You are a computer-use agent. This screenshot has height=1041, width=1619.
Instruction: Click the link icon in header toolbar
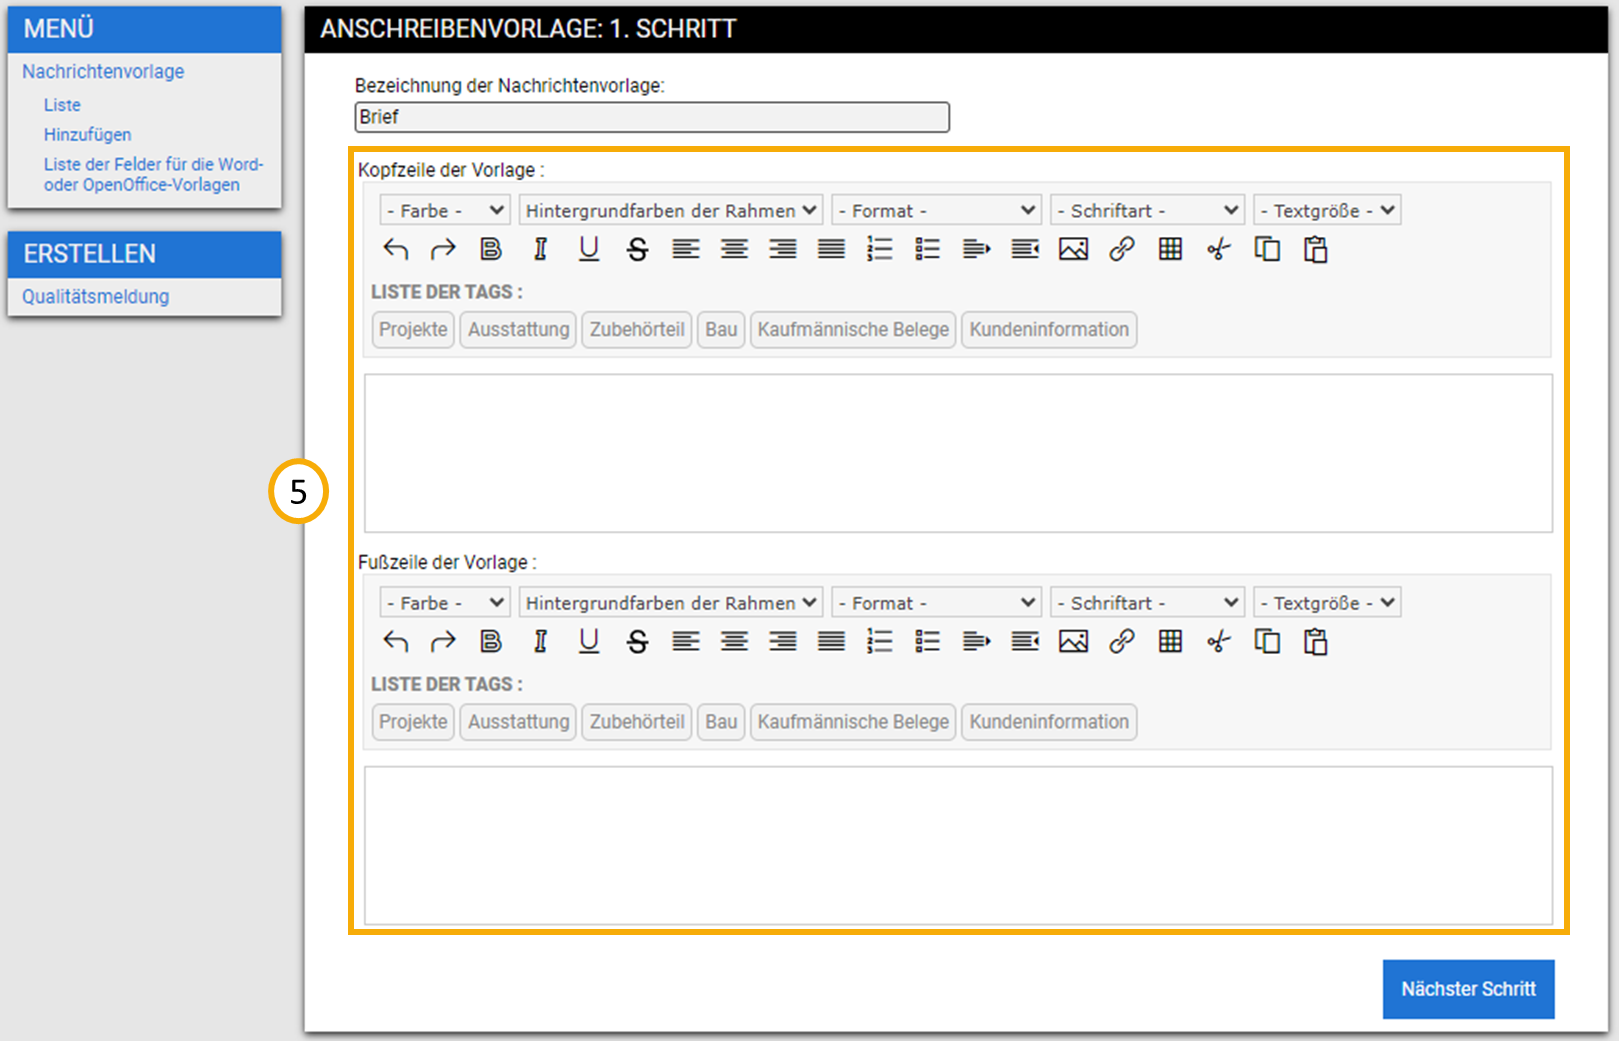1122,249
